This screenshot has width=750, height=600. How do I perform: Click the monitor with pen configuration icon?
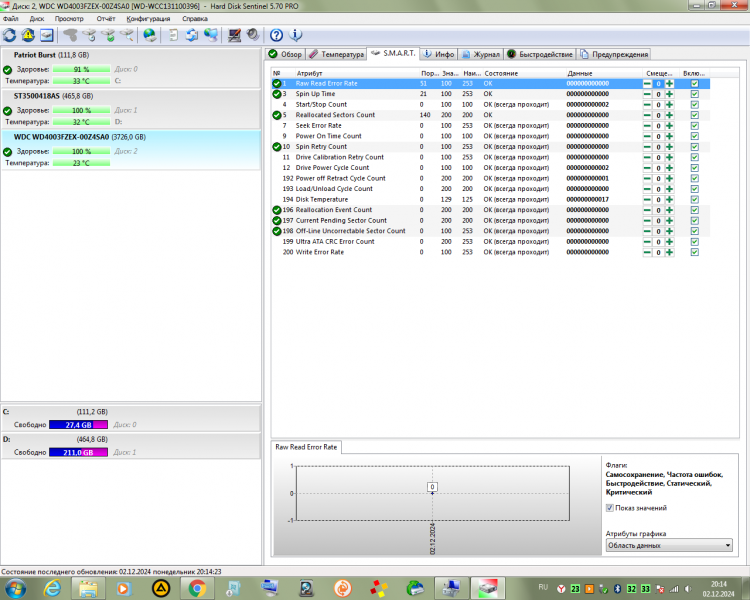pyautogui.click(x=234, y=35)
